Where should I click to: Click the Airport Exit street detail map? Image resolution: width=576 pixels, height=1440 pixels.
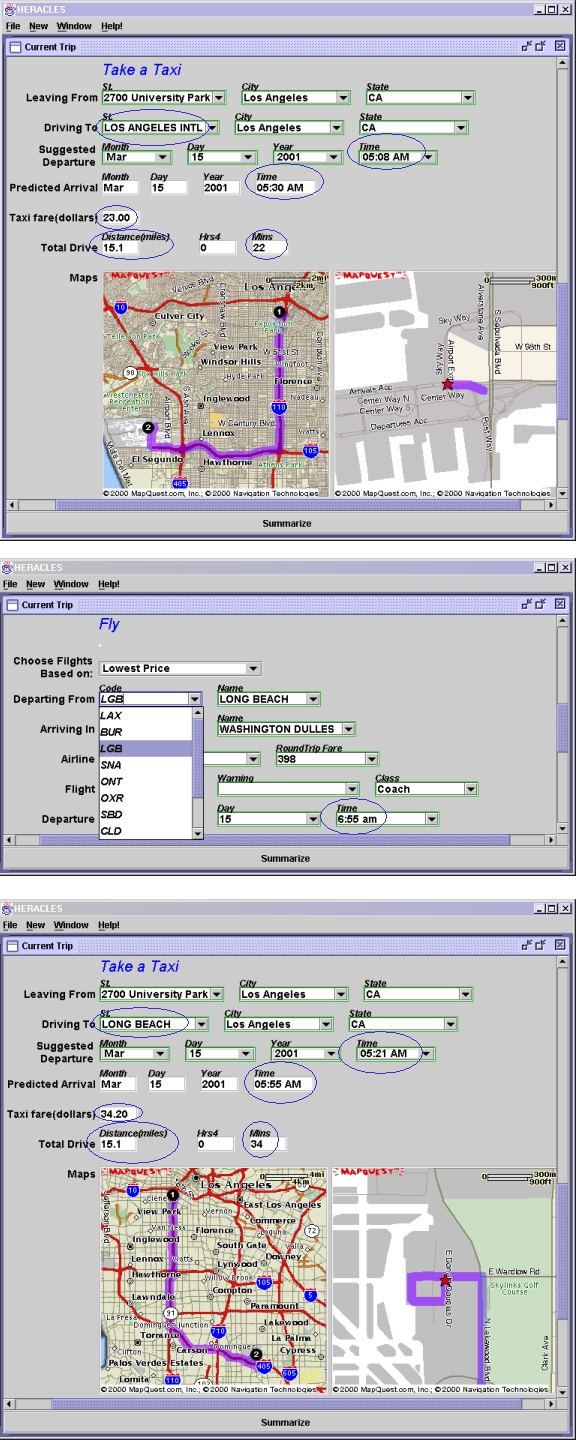pos(445,384)
